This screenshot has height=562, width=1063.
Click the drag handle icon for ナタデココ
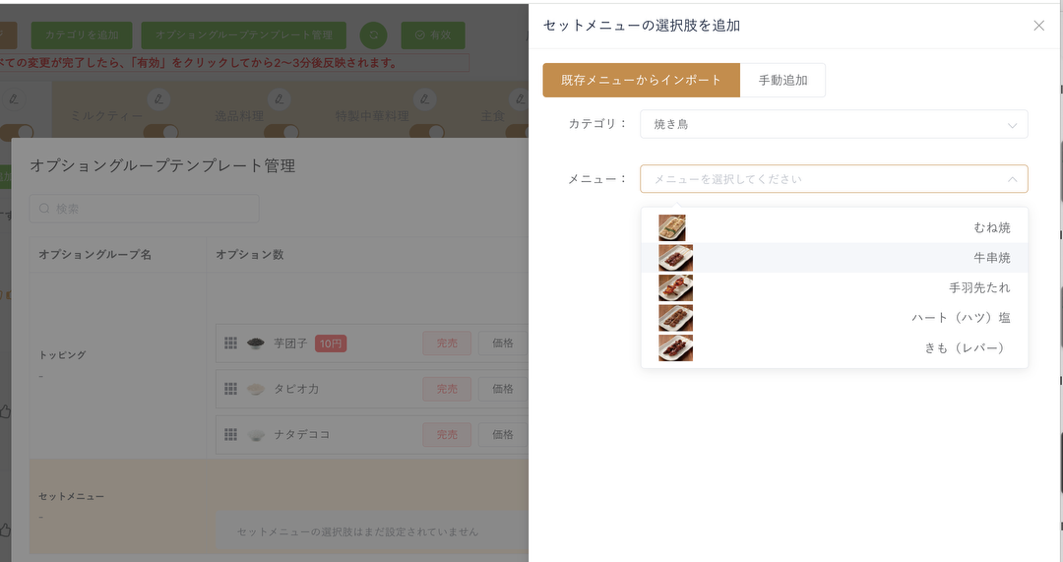(230, 435)
